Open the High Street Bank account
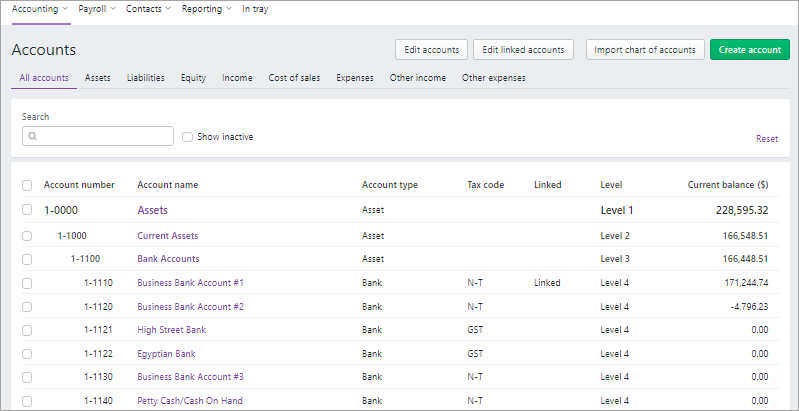This screenshot has width=799, height=411. coord(171,330)
